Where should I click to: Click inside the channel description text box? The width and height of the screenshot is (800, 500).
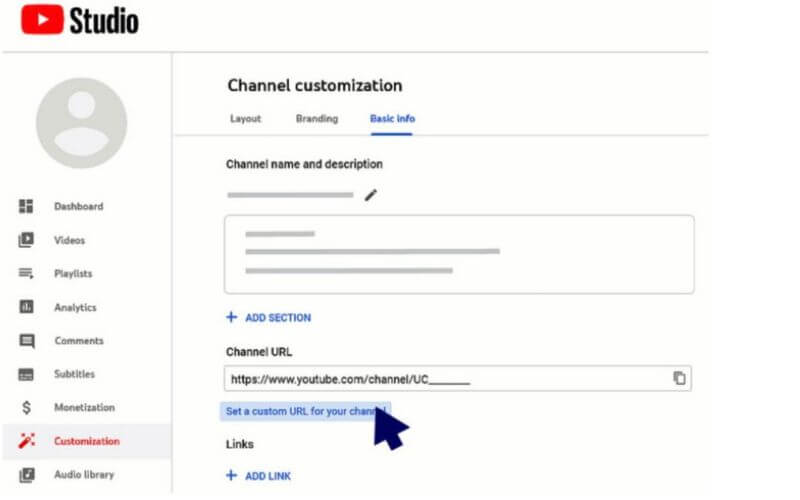[459, 254]
